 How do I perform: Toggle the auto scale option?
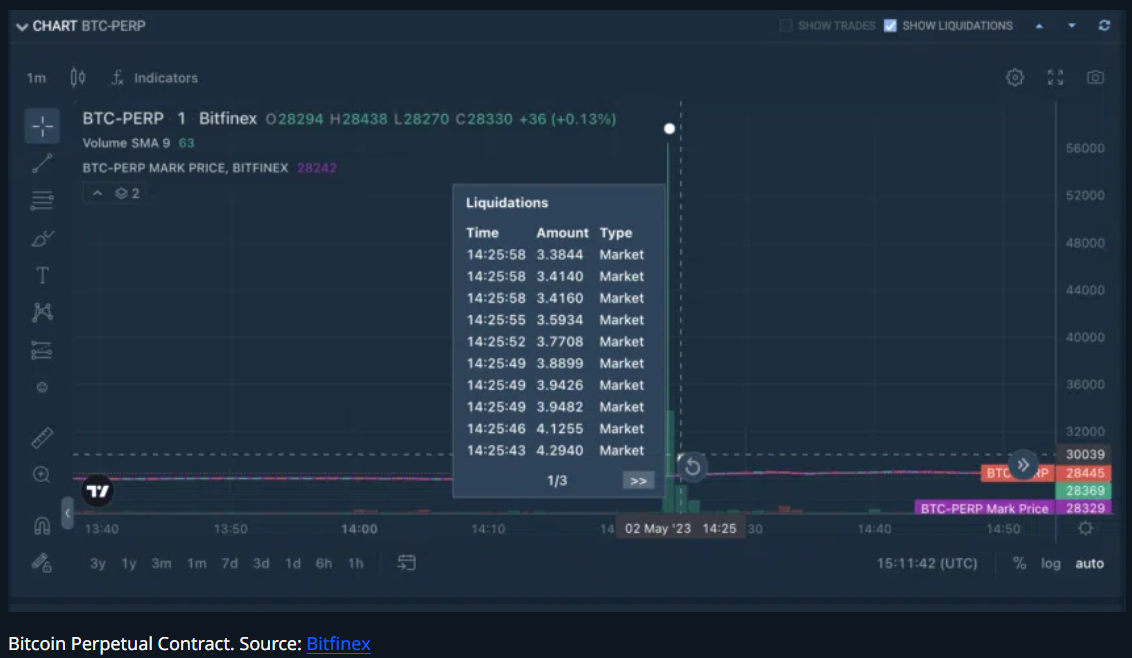(x=1089, y=563)
